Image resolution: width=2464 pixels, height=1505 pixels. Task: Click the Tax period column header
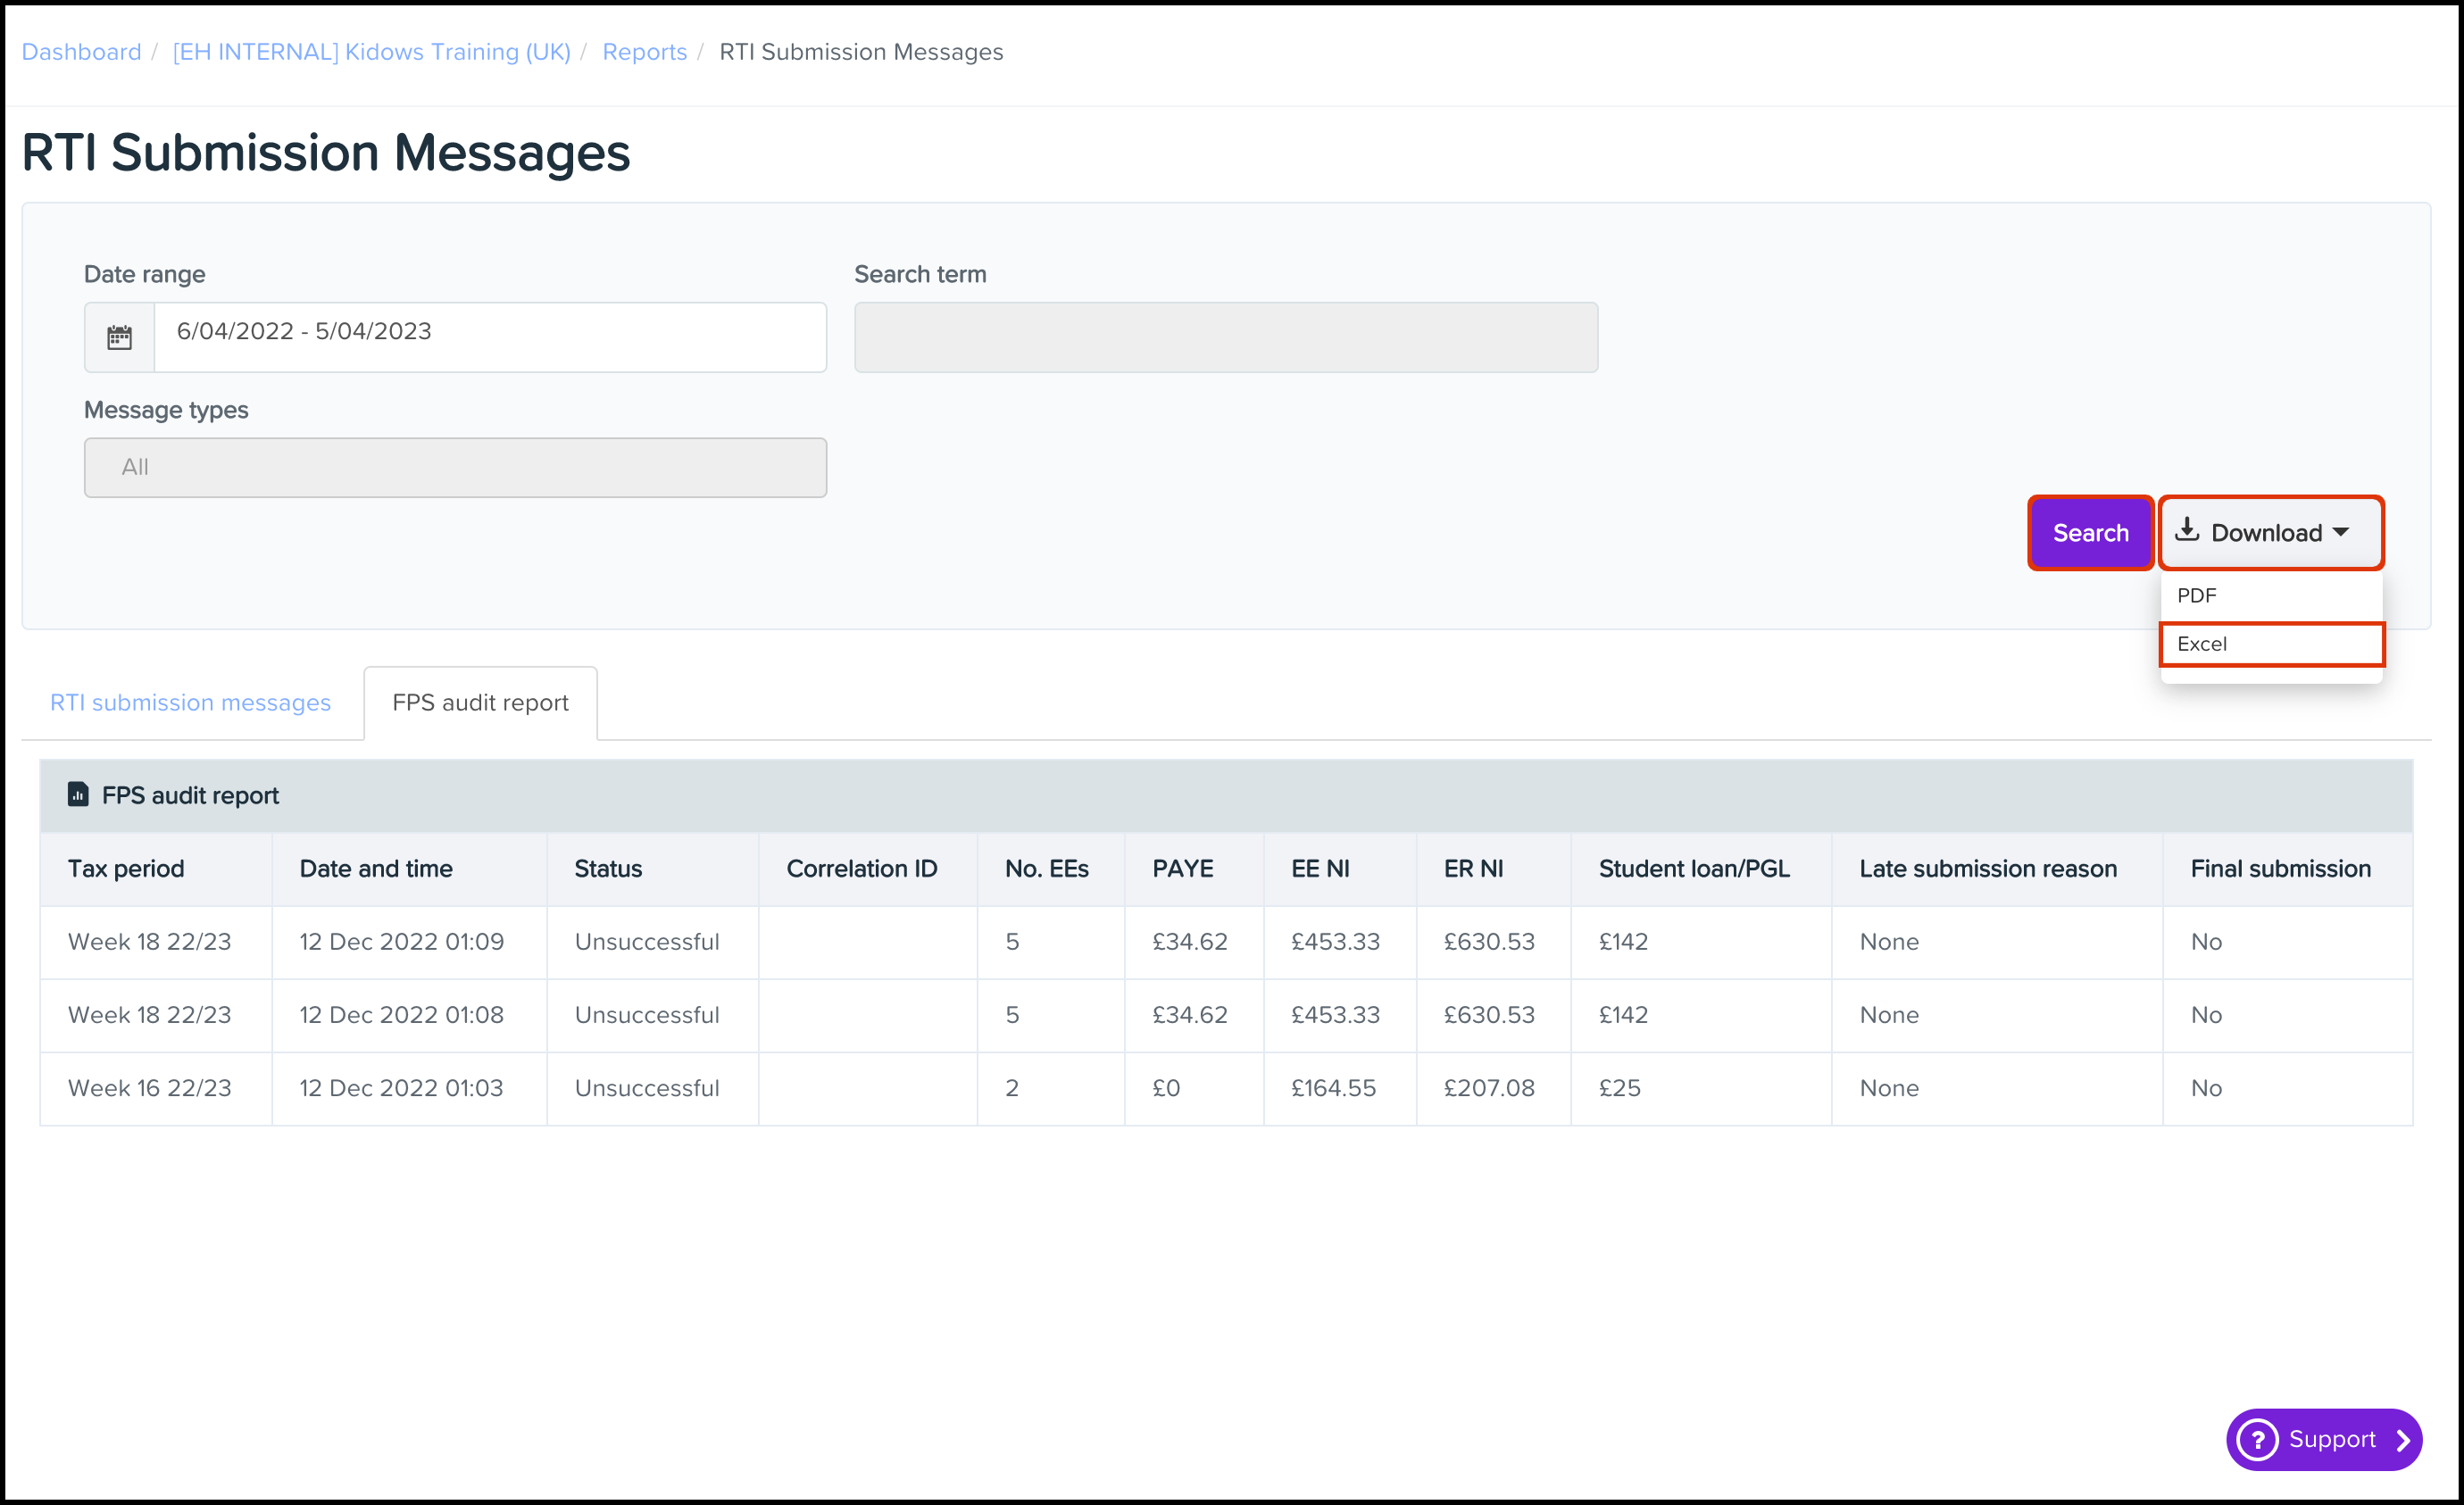tap(126, 868)
